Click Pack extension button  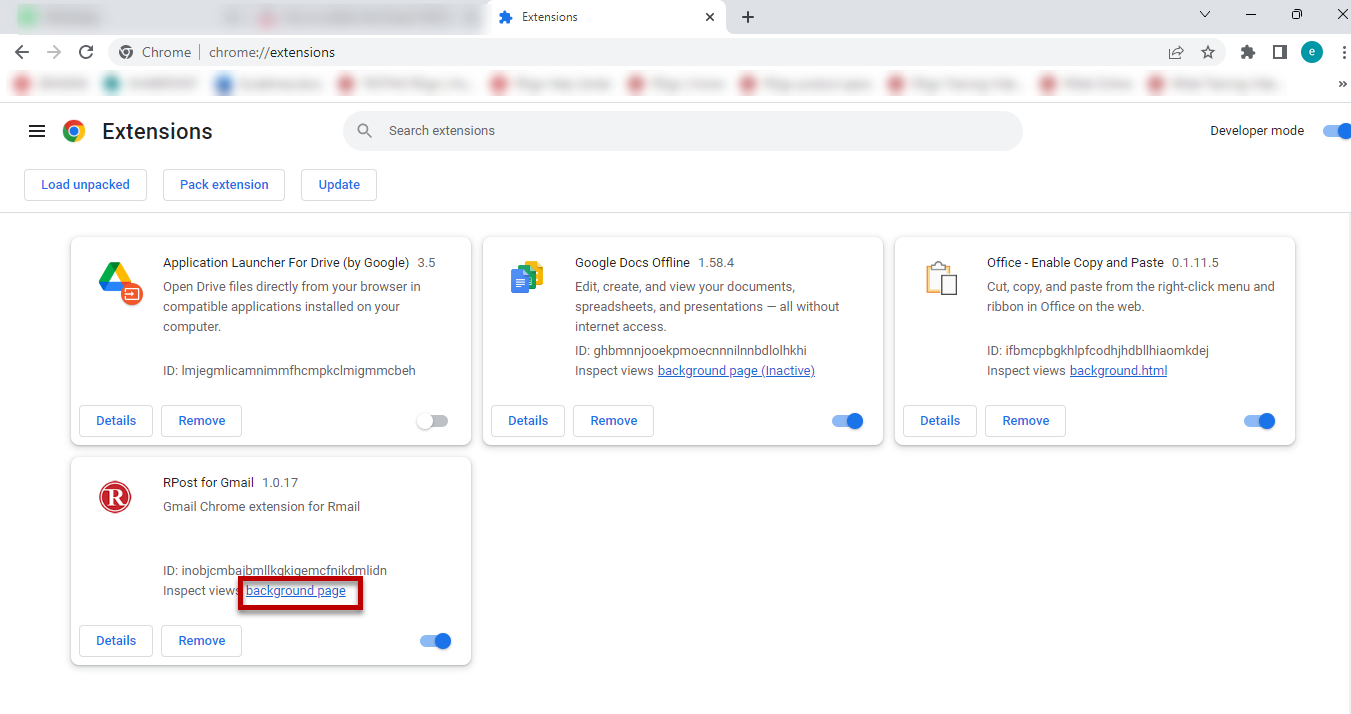click(x=224, y=185)
